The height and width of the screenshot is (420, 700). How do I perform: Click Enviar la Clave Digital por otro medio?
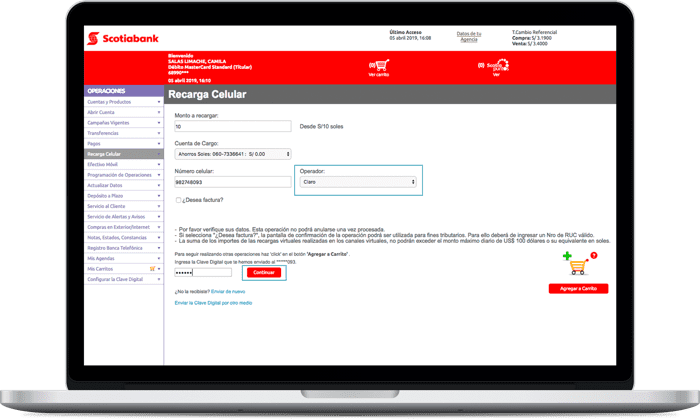coord(213,303)
